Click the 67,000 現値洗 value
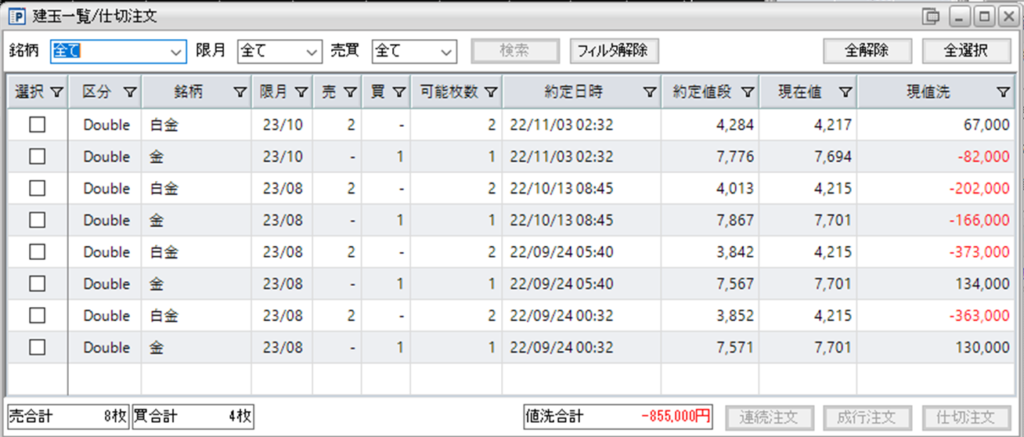1024x437 pixels. [x=986, y=125]
